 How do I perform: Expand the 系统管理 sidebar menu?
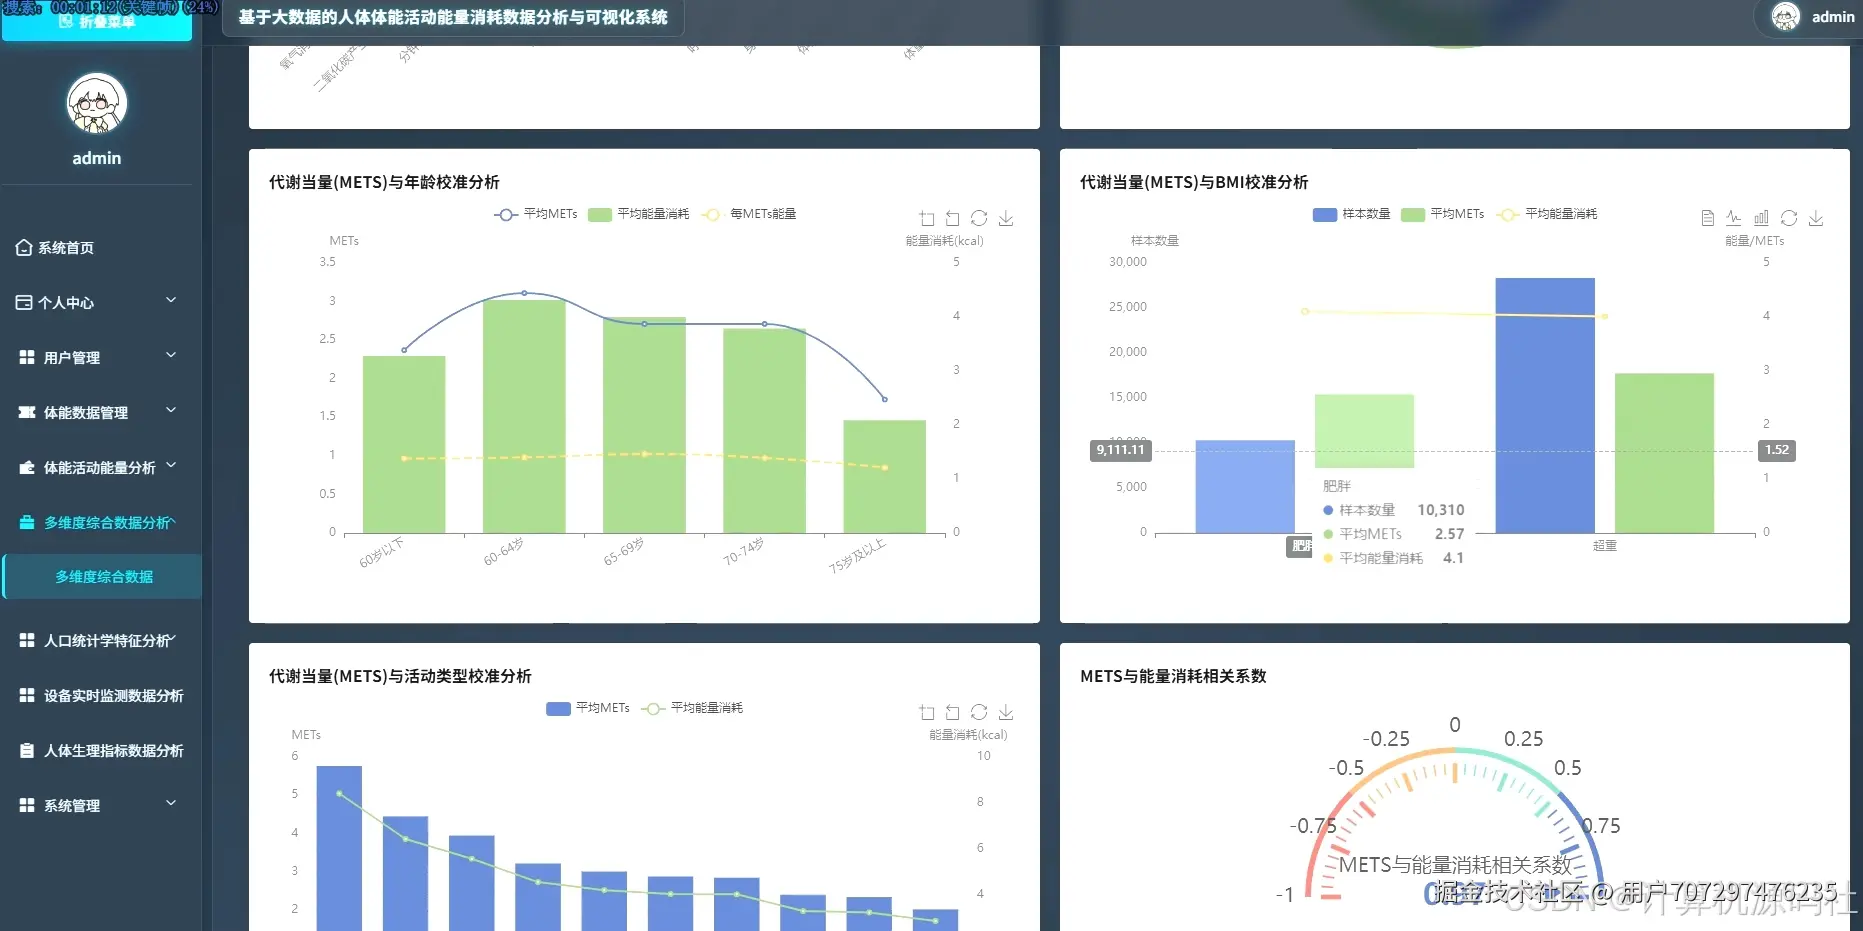(97, 805)
